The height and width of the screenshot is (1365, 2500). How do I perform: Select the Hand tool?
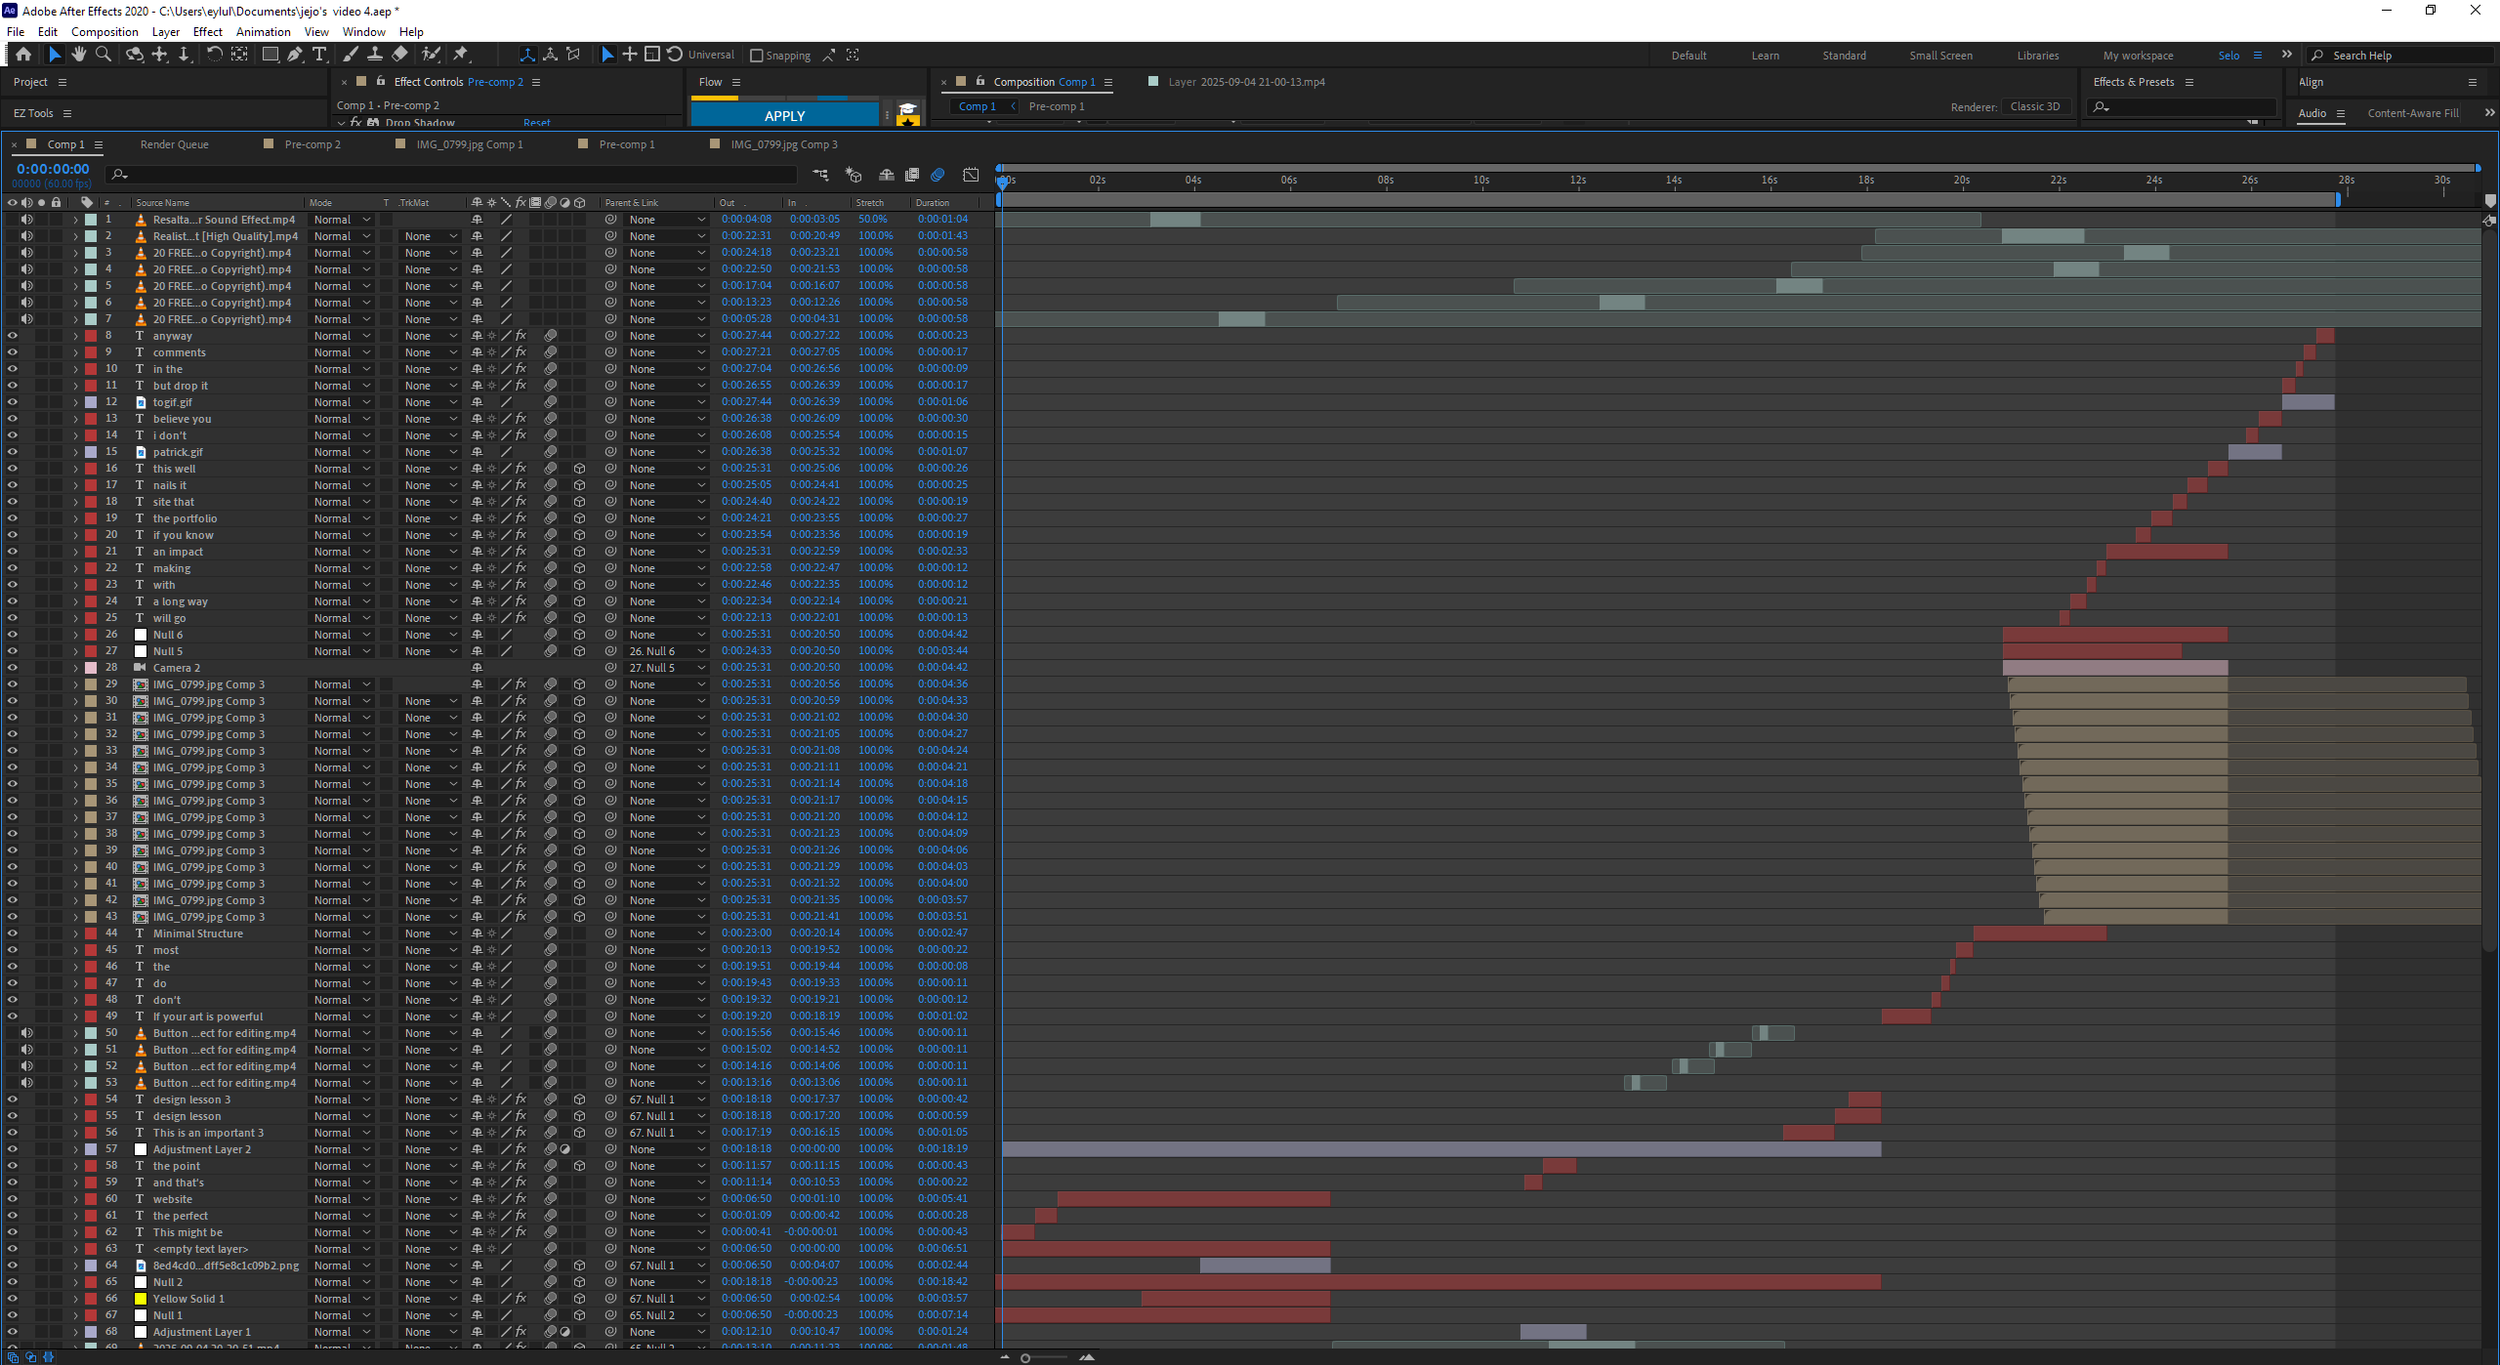pos(78,55)
